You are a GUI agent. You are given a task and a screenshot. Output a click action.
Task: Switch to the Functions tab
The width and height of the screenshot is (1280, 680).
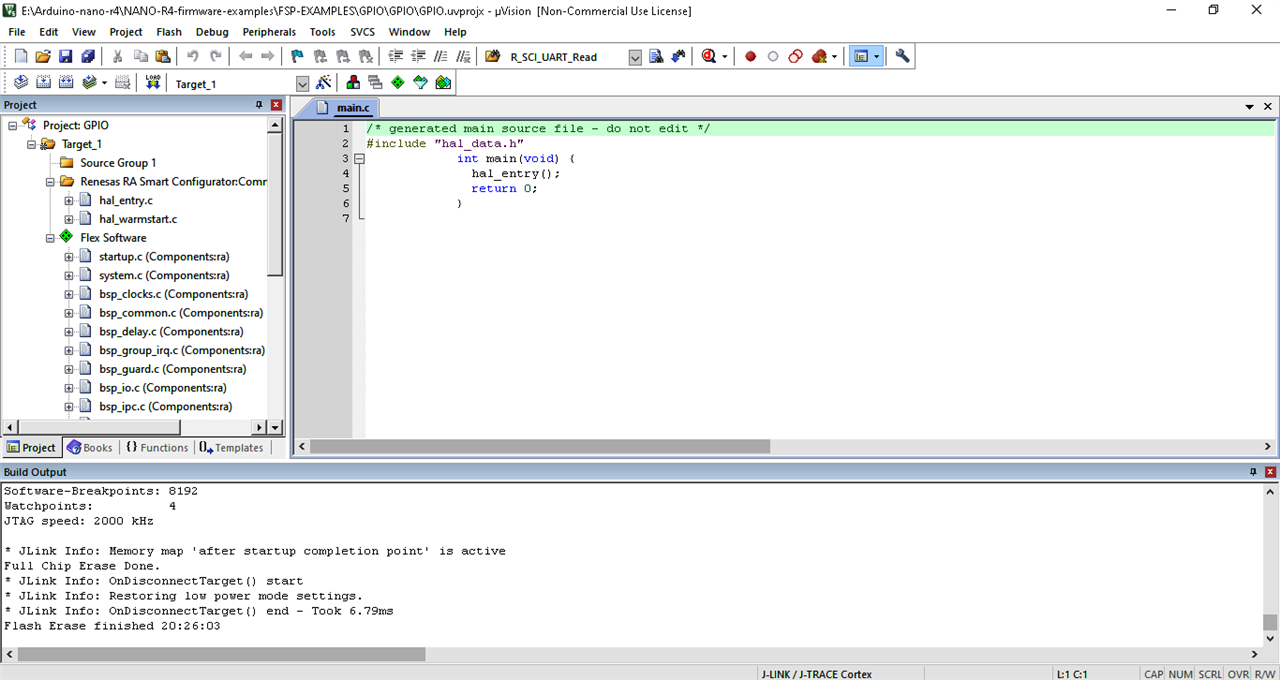pyautogui.click(x=157, y=448)
